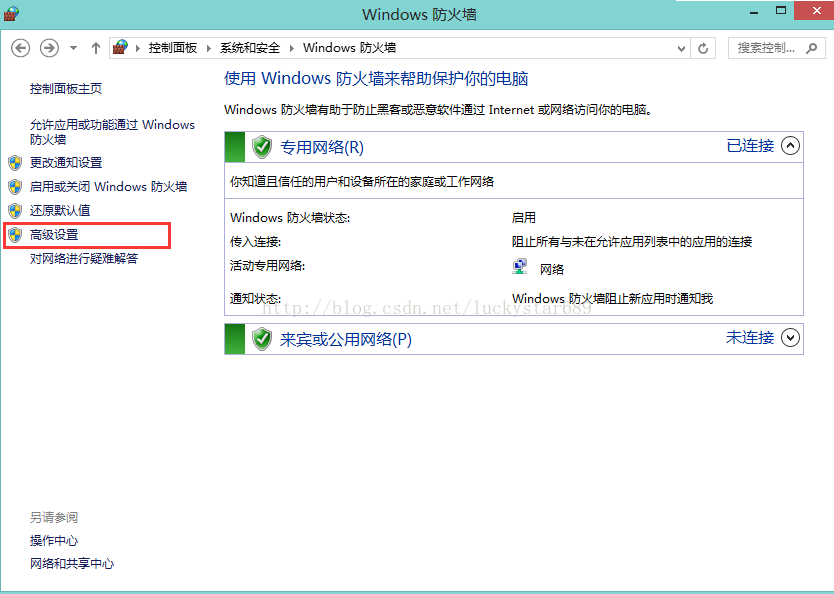Click Windows 防火墙 breadcrumb in address bar
The height and width of the screenshot is (594, 834).
coord(349,48)
